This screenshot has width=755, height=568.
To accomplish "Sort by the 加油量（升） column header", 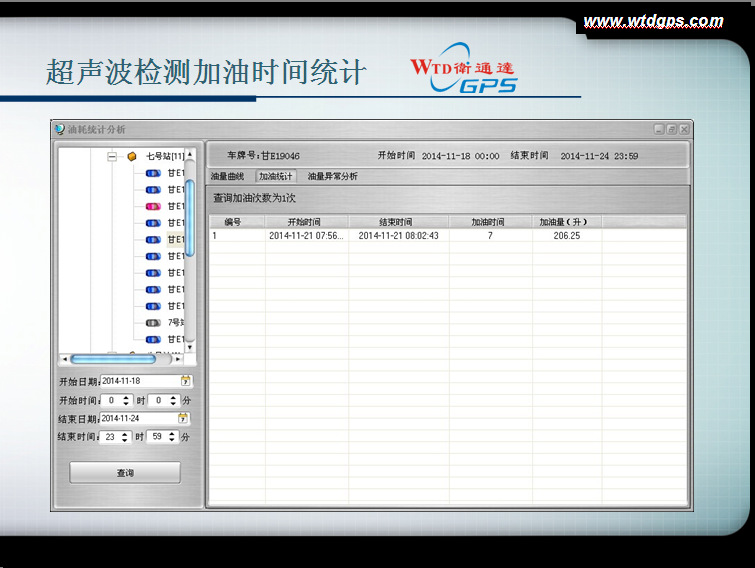I will [x=564, y=222].
